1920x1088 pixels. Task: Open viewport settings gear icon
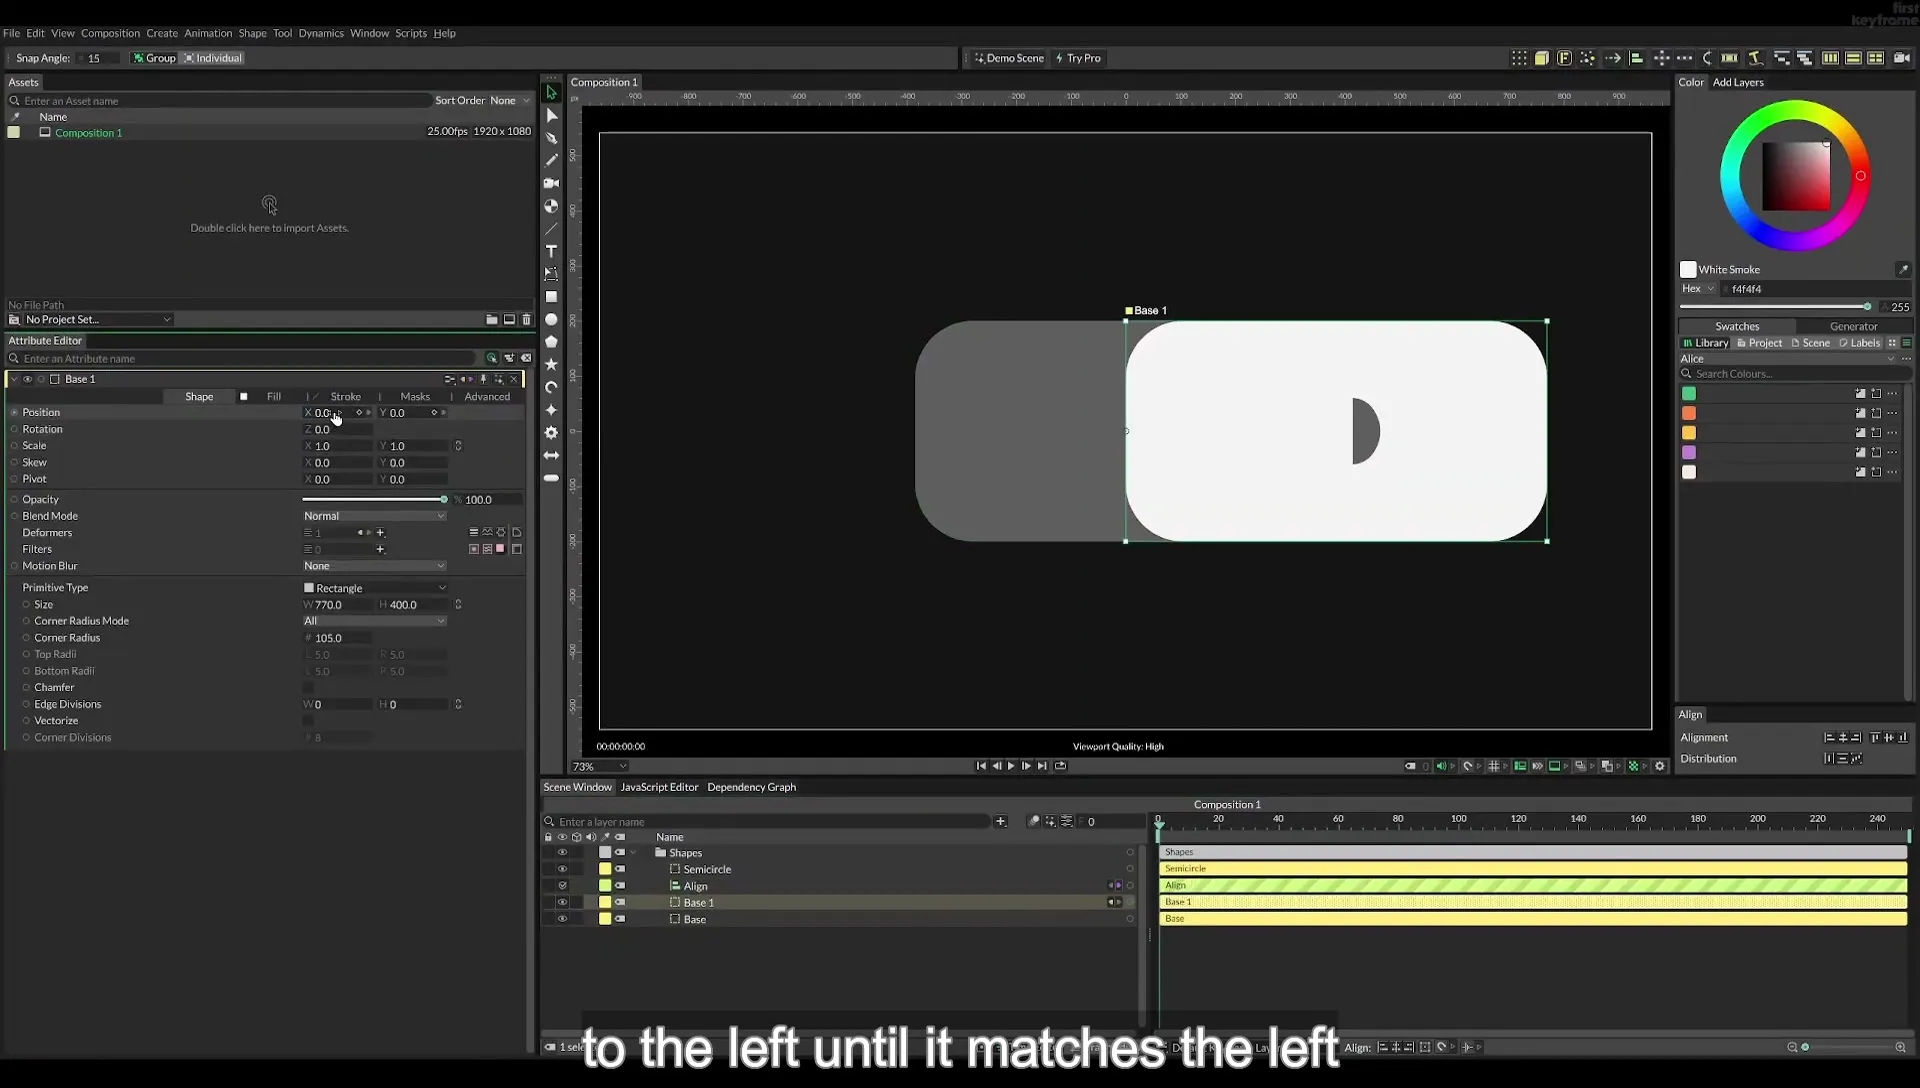point(1660,766)
